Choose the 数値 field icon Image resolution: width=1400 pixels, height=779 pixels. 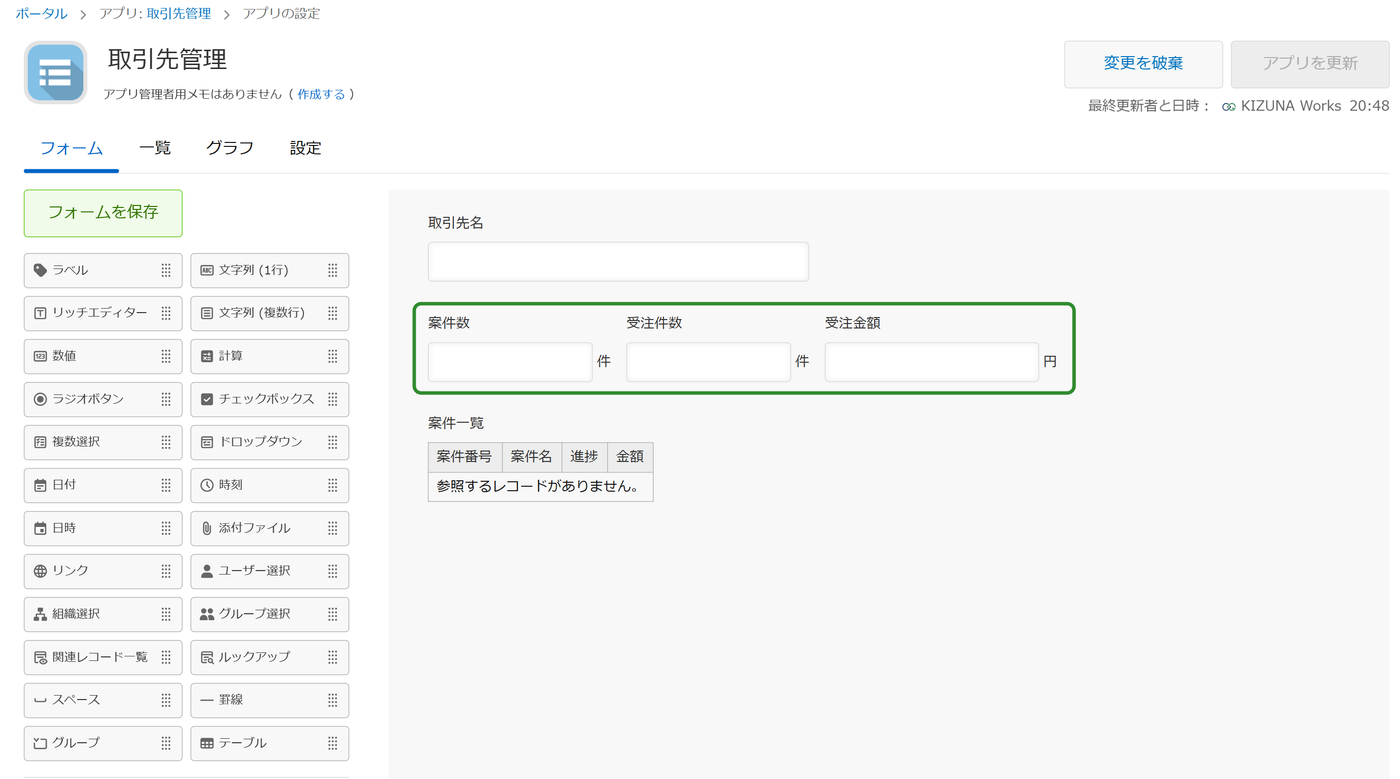40,356
